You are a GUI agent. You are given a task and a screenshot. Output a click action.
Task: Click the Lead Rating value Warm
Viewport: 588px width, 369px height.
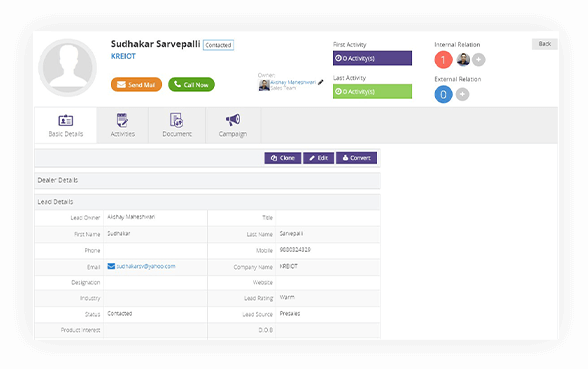pos(287,297)
